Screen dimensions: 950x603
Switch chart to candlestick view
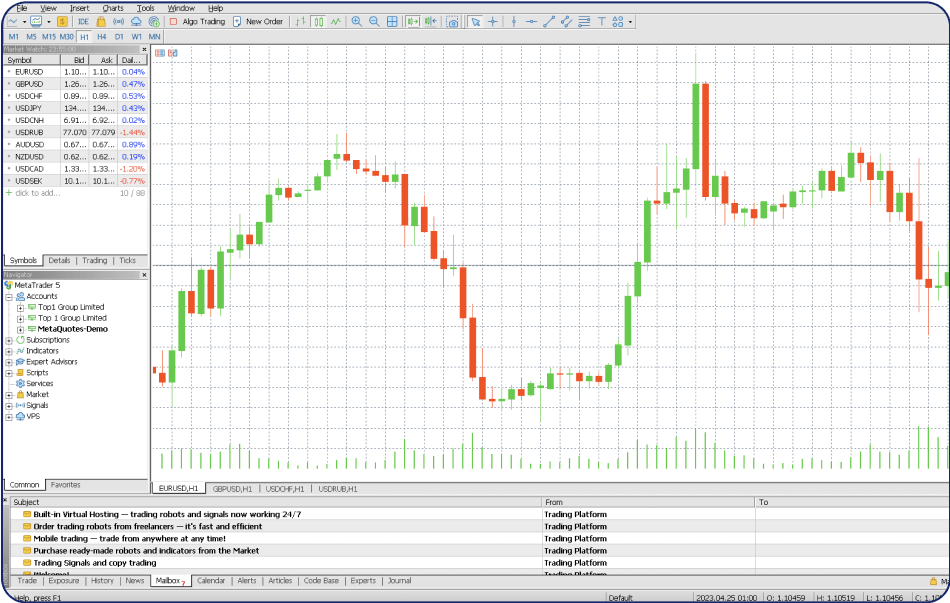317,21
